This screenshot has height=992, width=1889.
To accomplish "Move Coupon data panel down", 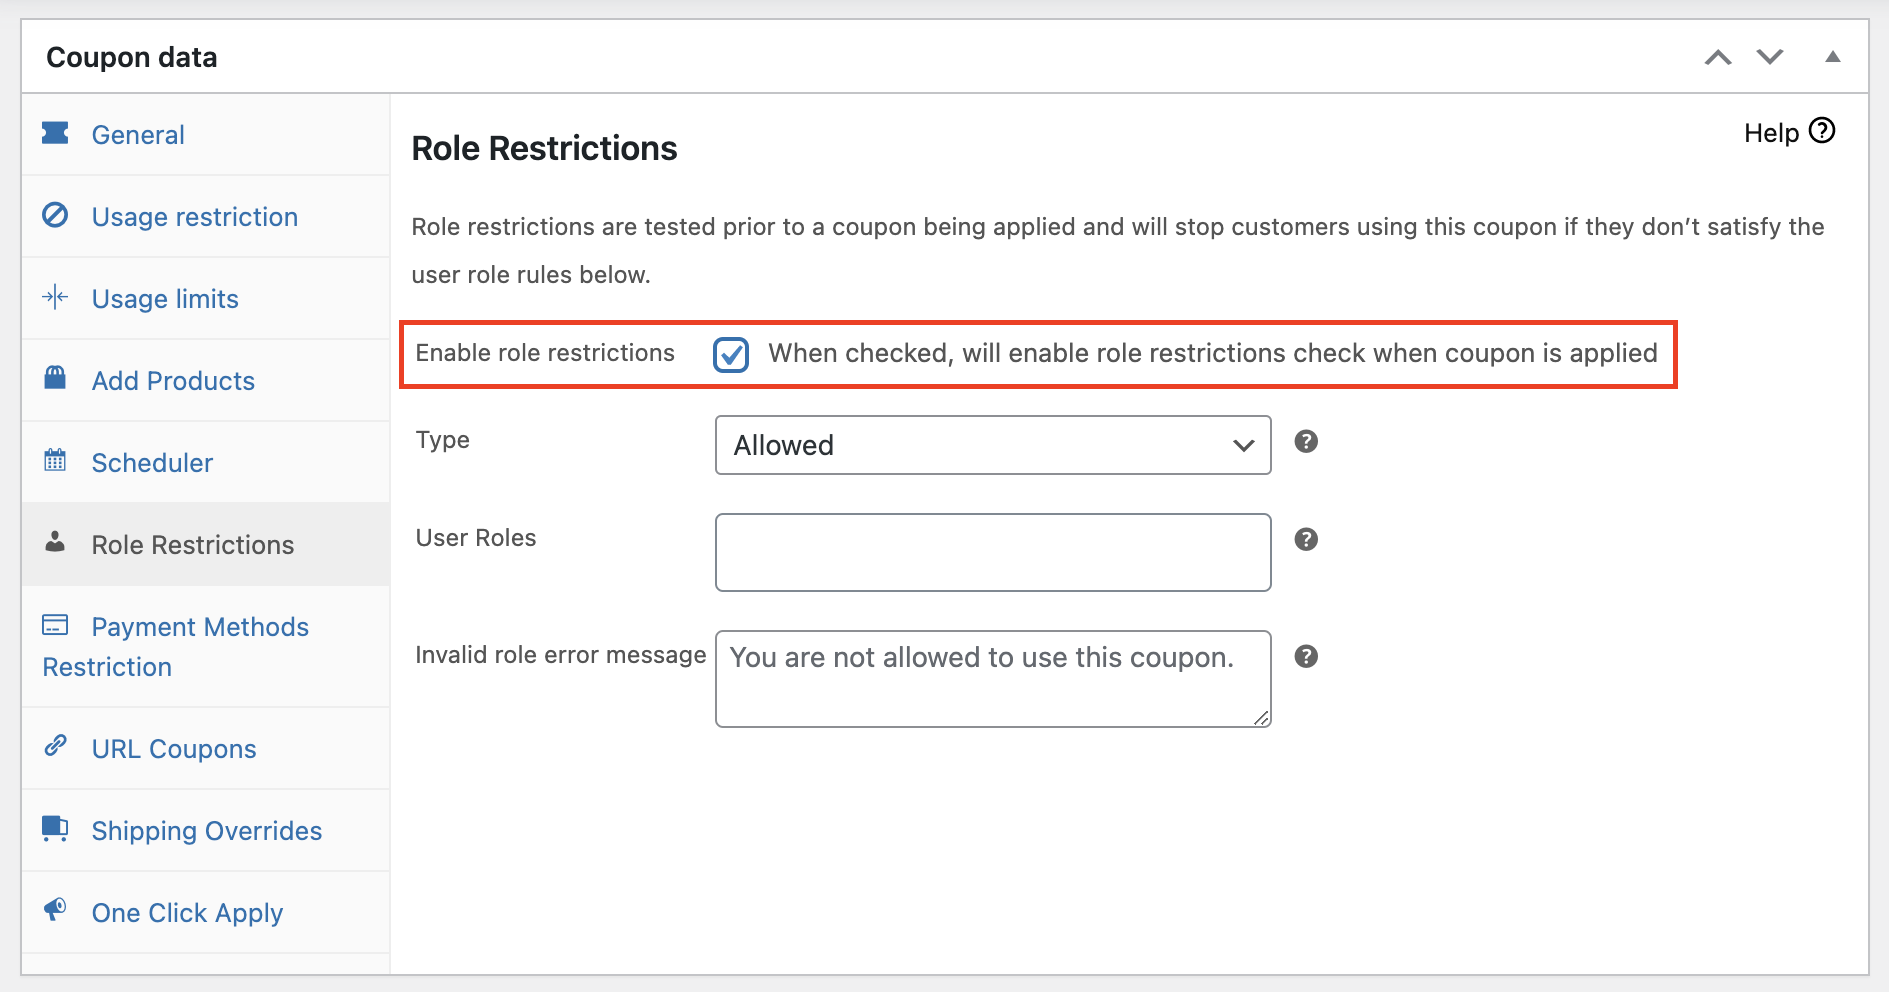I will click(x=1770, y=58).
